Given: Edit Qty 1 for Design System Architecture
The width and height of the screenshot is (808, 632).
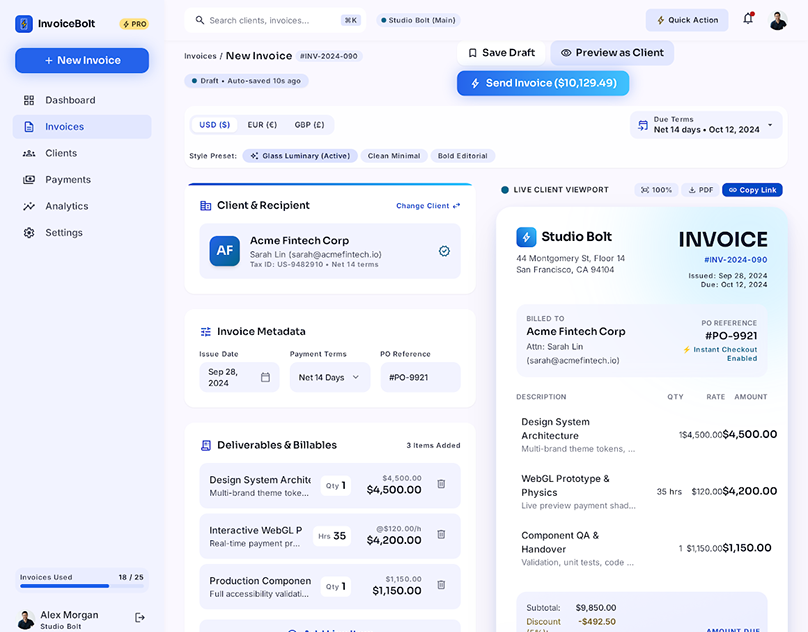Looking at the screenshot, I should coord(335,486).
